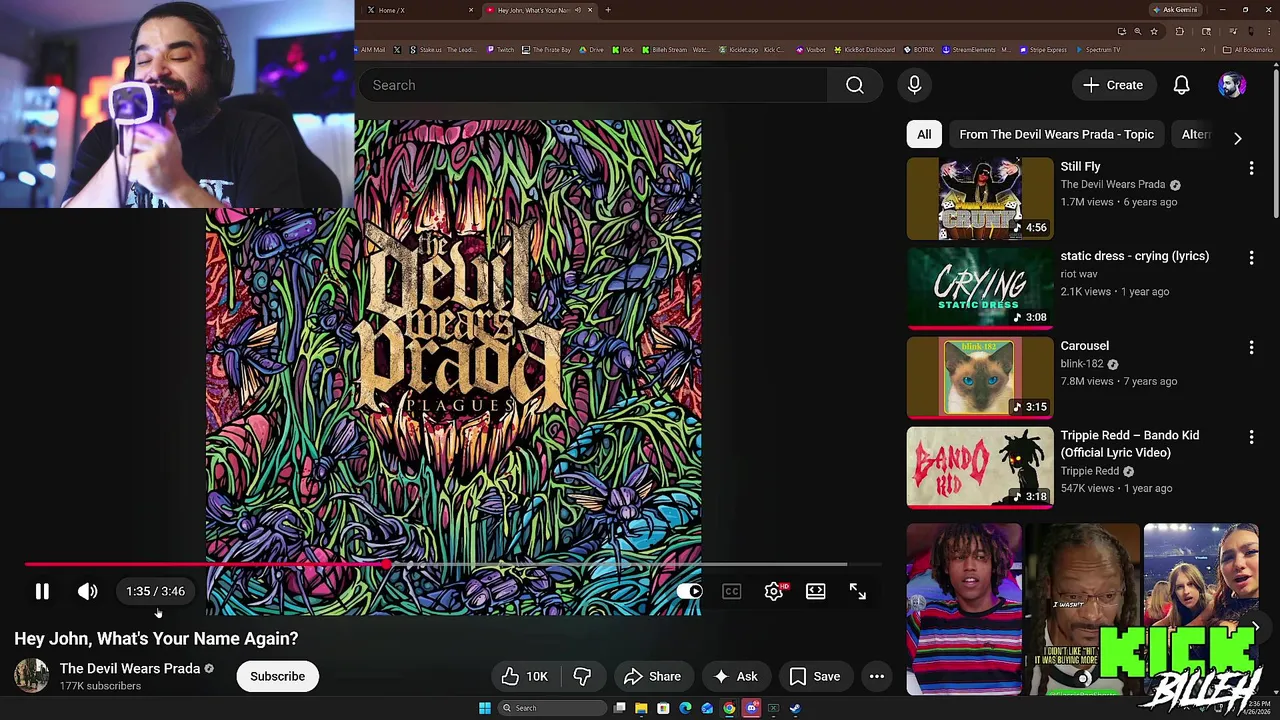Image resolution: width=1280 pixels, height=720 pixels.
Task: Enter fullscreen with the expand arrows icon
Action: [x=858, y=592]
